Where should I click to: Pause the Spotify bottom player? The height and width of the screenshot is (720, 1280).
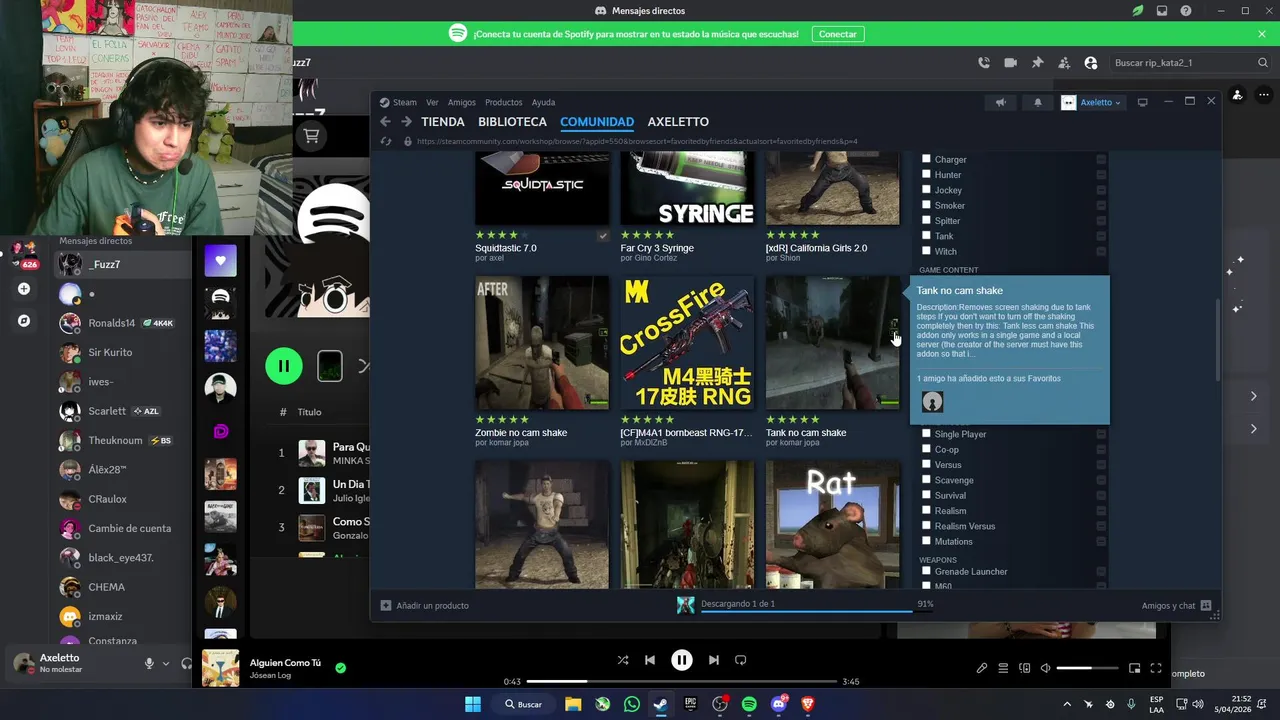coord(682,660)
